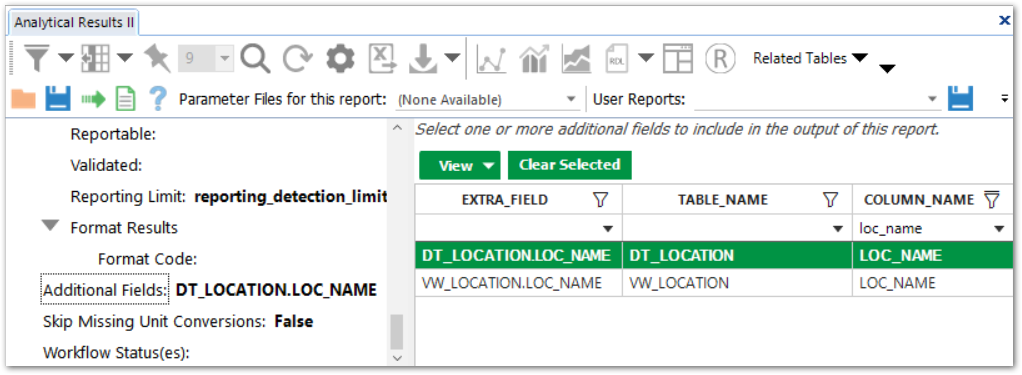Click the loc_name filter input

coord(922,229)
